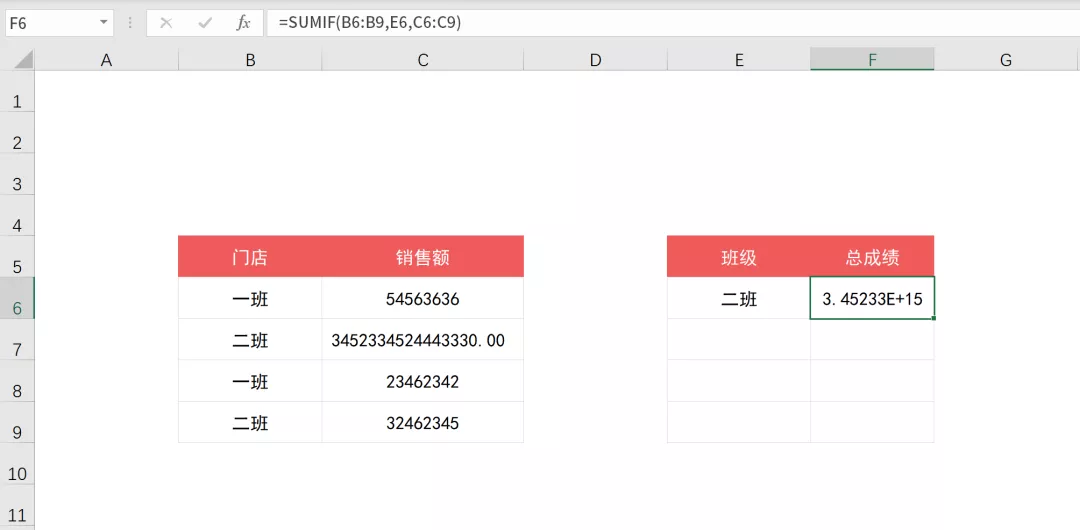Click the 门店 header cell

250,256
